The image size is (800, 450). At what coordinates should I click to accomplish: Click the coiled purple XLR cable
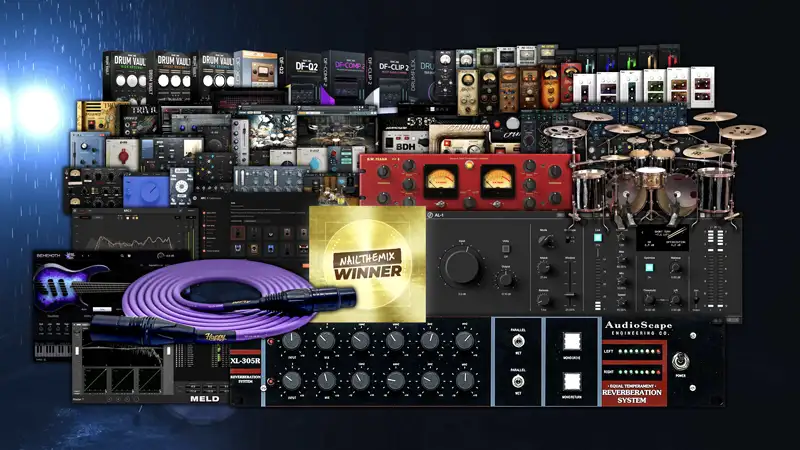click(224, 301)
